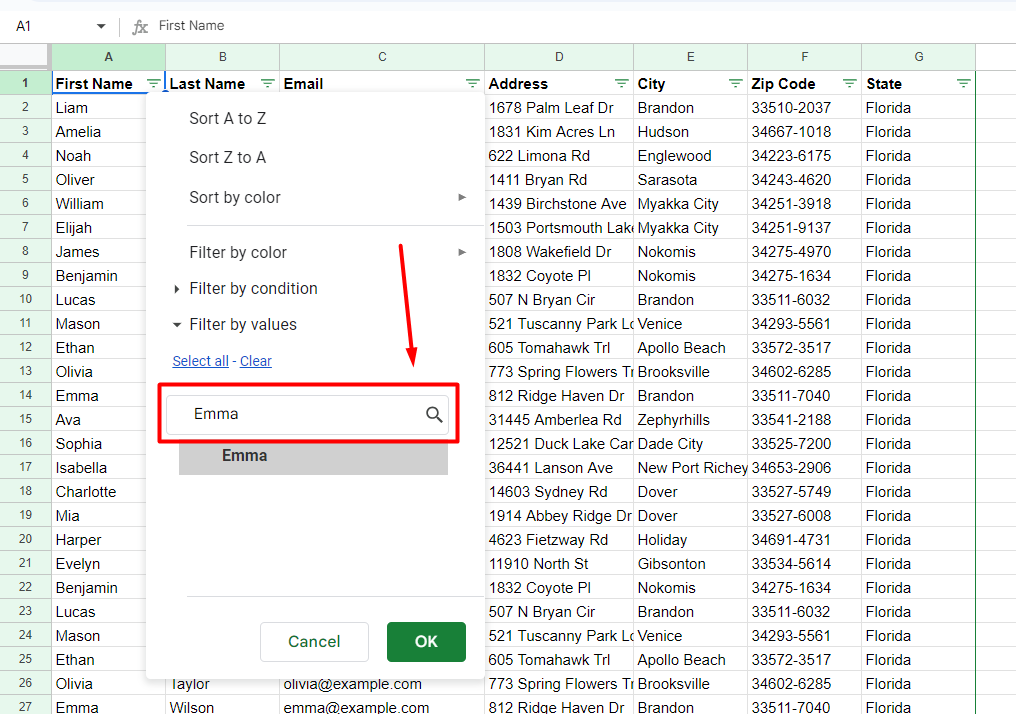Select row 14 header
Viewport: 1016px width, 714px height.
point(25,395)
